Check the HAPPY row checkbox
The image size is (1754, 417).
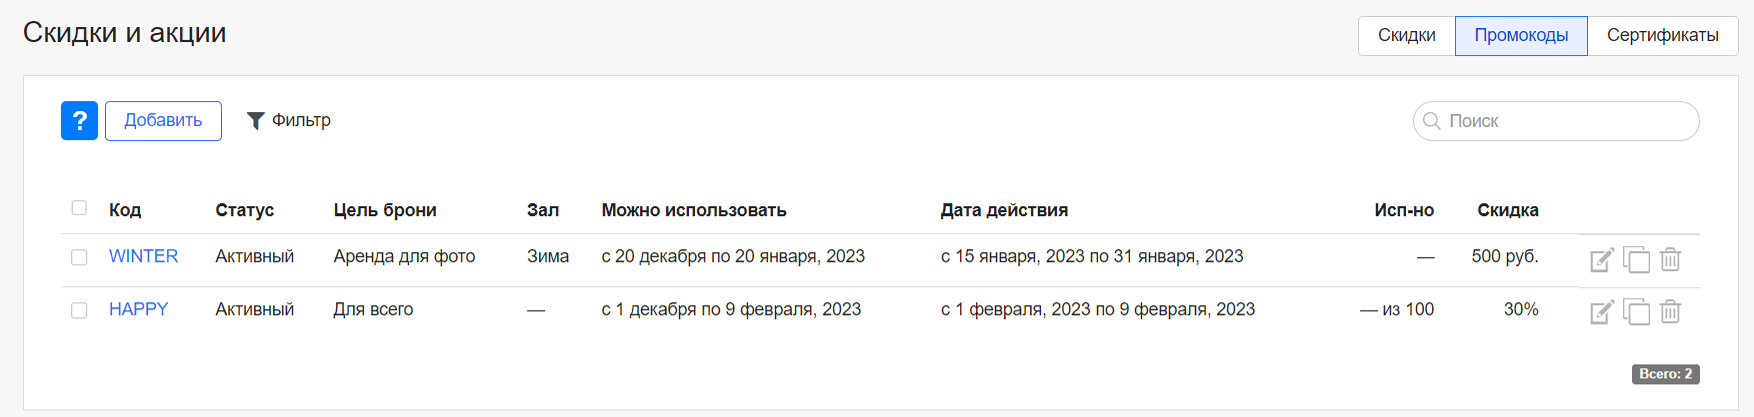(x=79, y=310)
